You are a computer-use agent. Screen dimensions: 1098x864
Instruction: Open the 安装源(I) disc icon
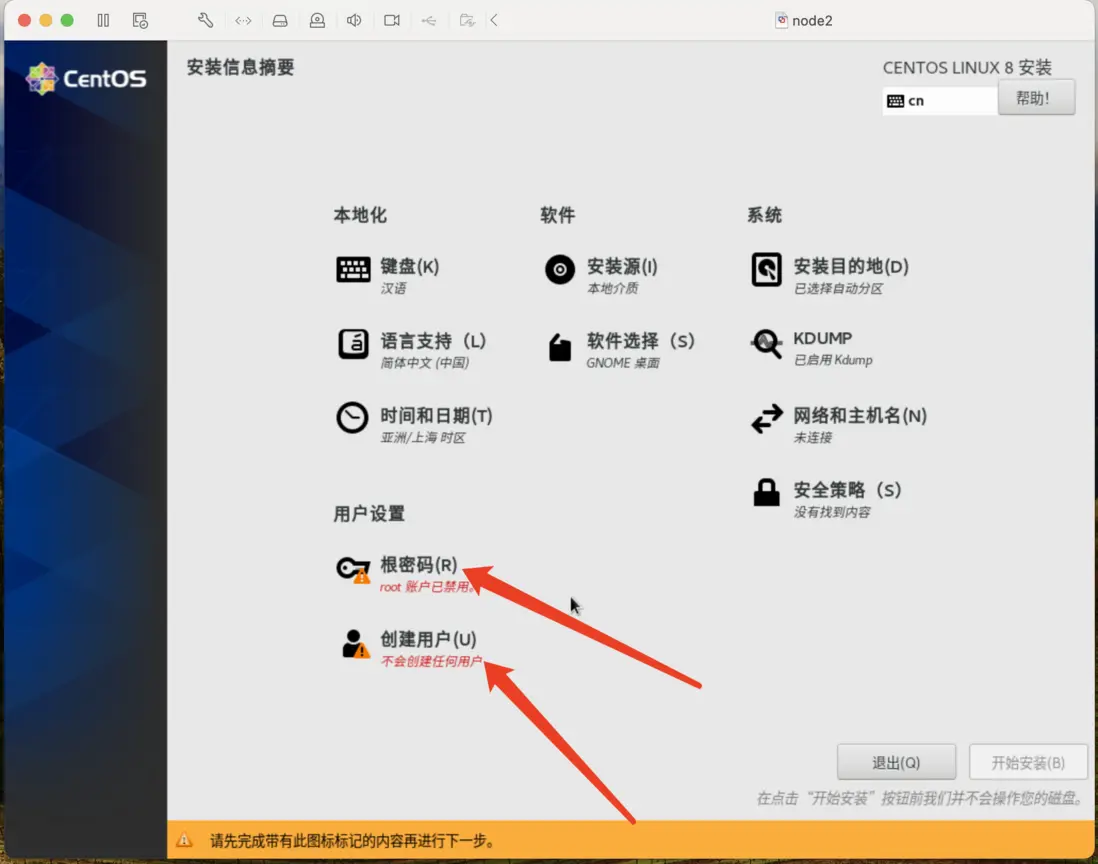click(560, 270)
